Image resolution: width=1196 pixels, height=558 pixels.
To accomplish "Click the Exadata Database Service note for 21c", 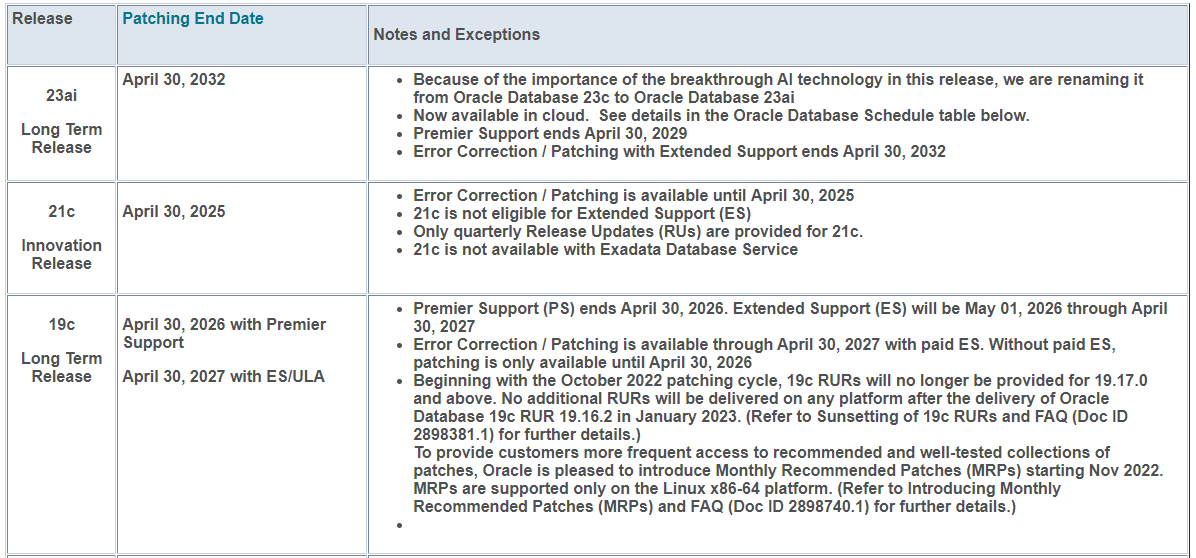I will 605,249.
